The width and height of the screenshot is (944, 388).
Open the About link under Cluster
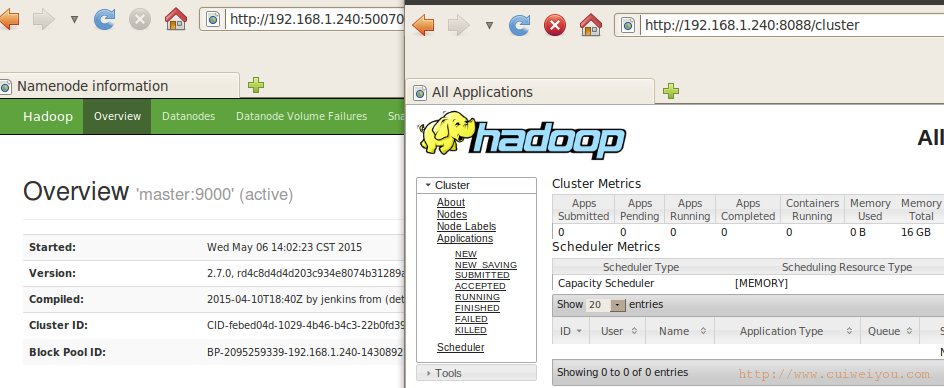tap(451, 202)
